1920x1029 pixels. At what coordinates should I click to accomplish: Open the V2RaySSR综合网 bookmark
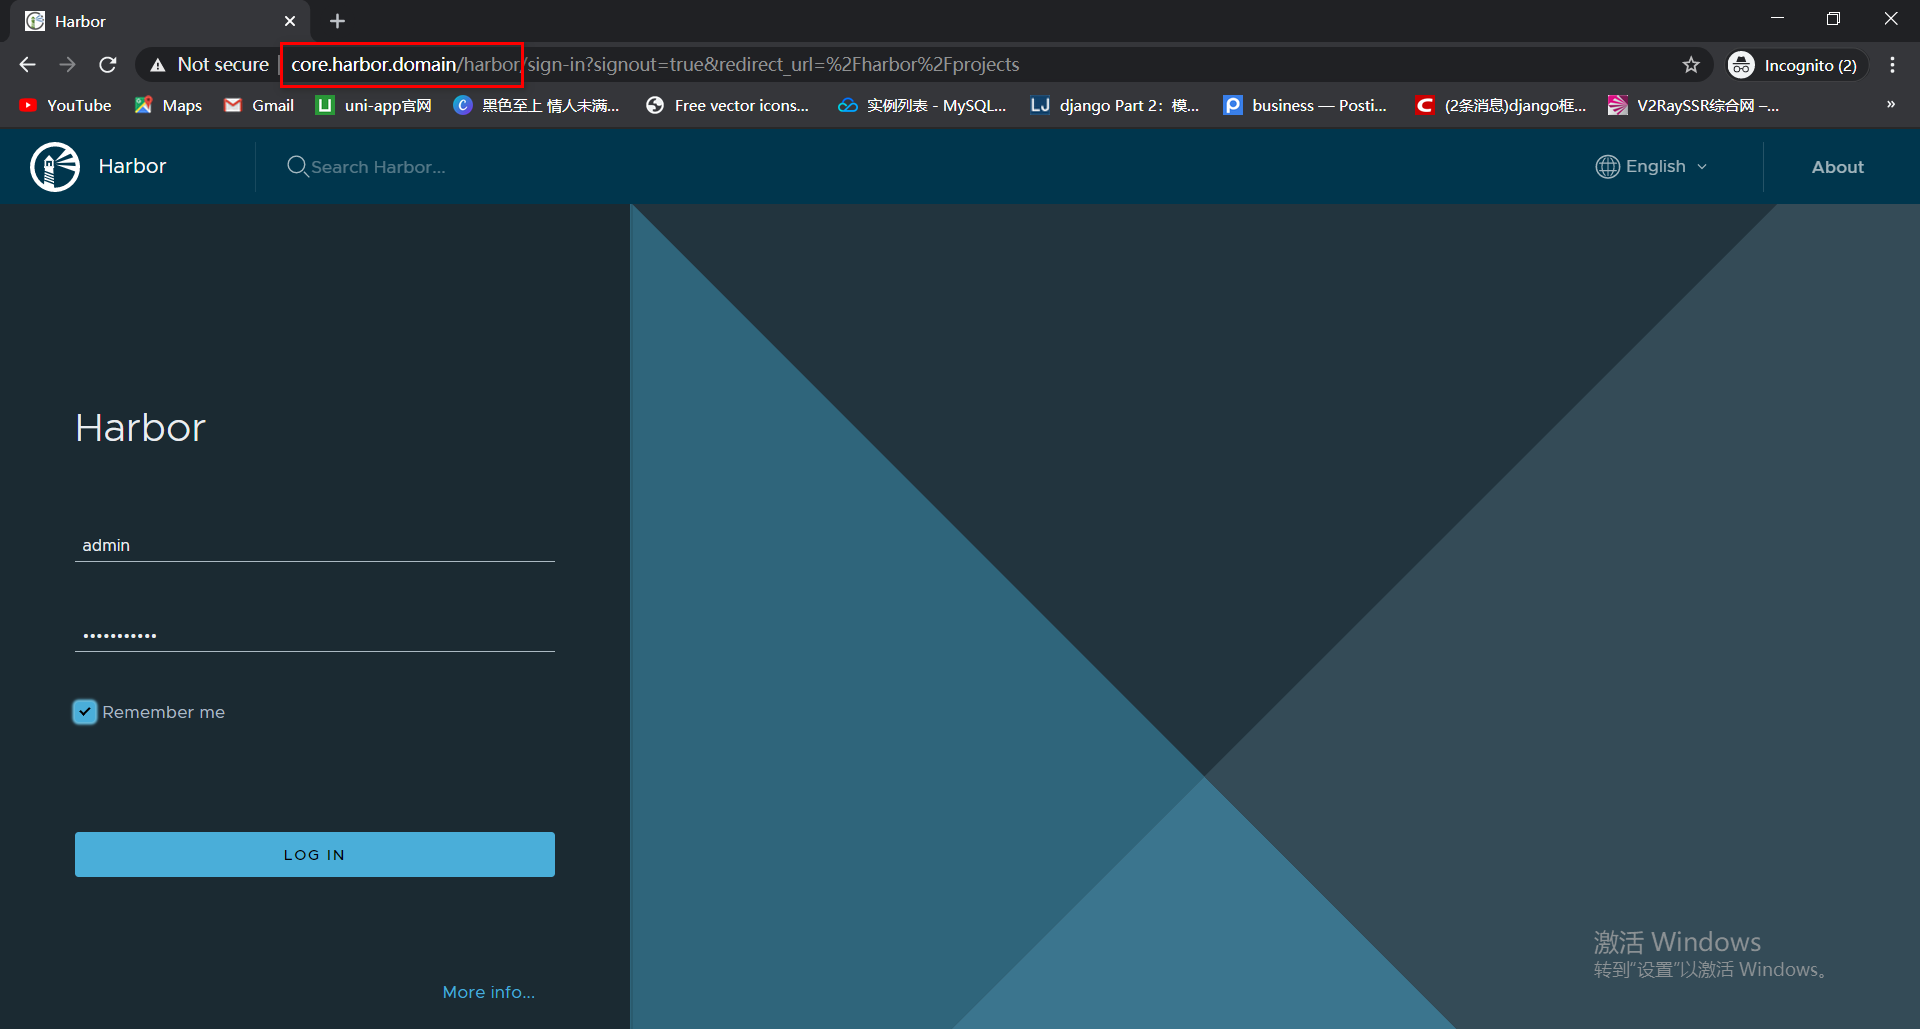coord(1693,105)
